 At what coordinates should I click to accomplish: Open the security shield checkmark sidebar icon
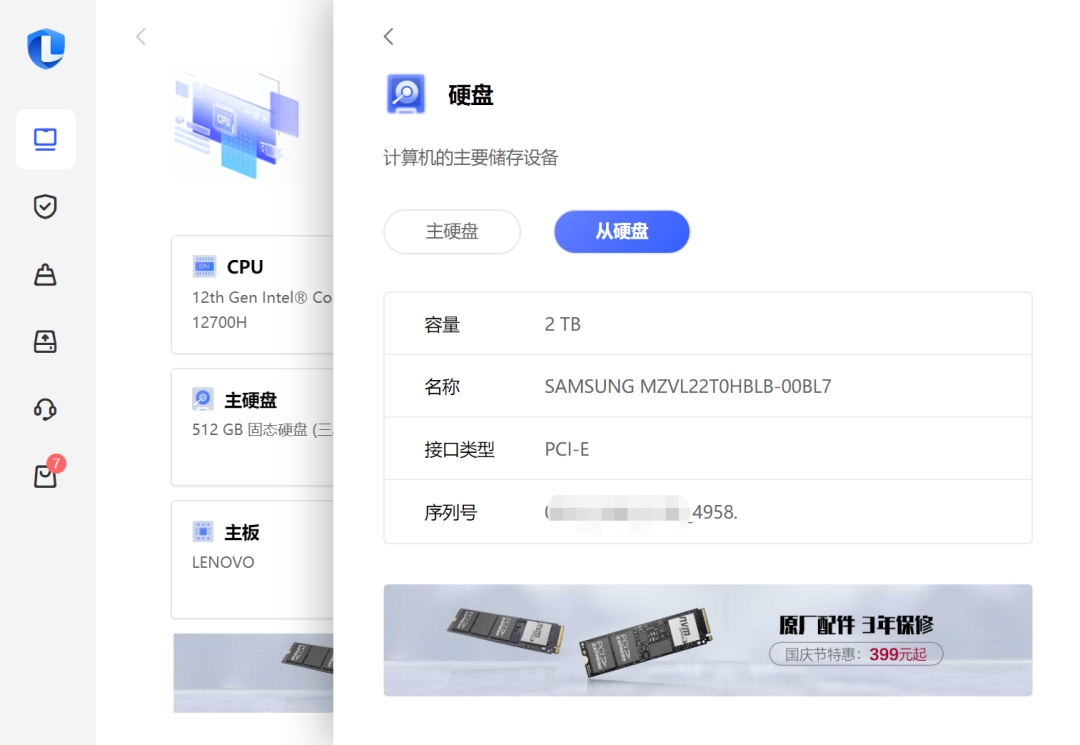45,206
